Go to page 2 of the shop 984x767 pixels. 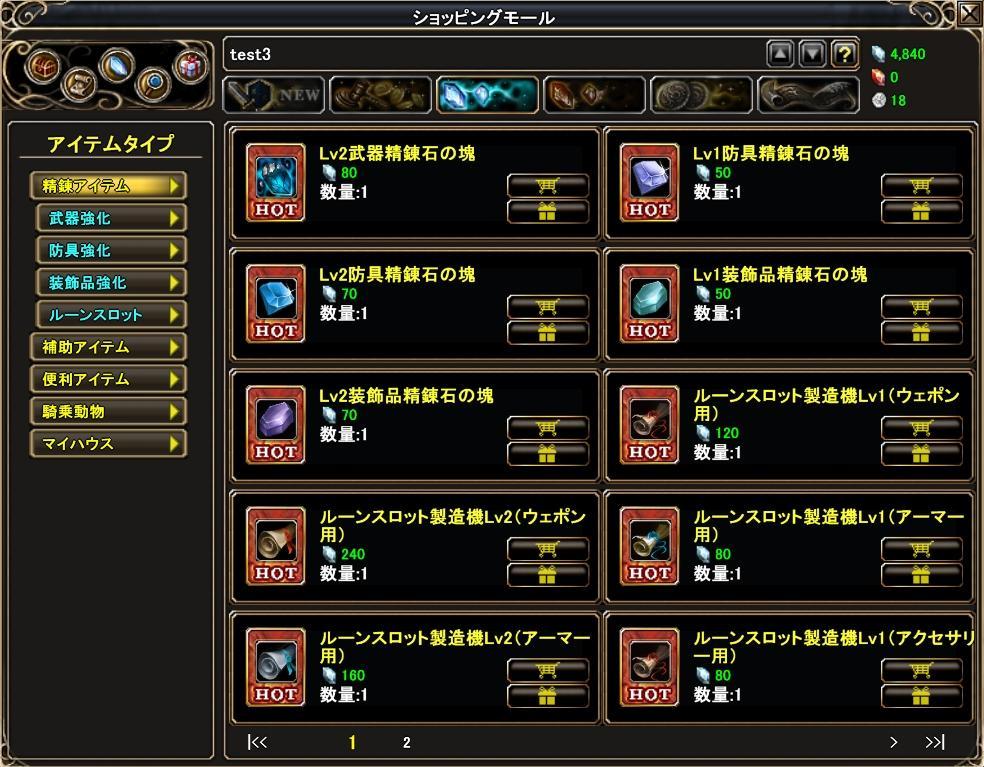pos(407,743)
